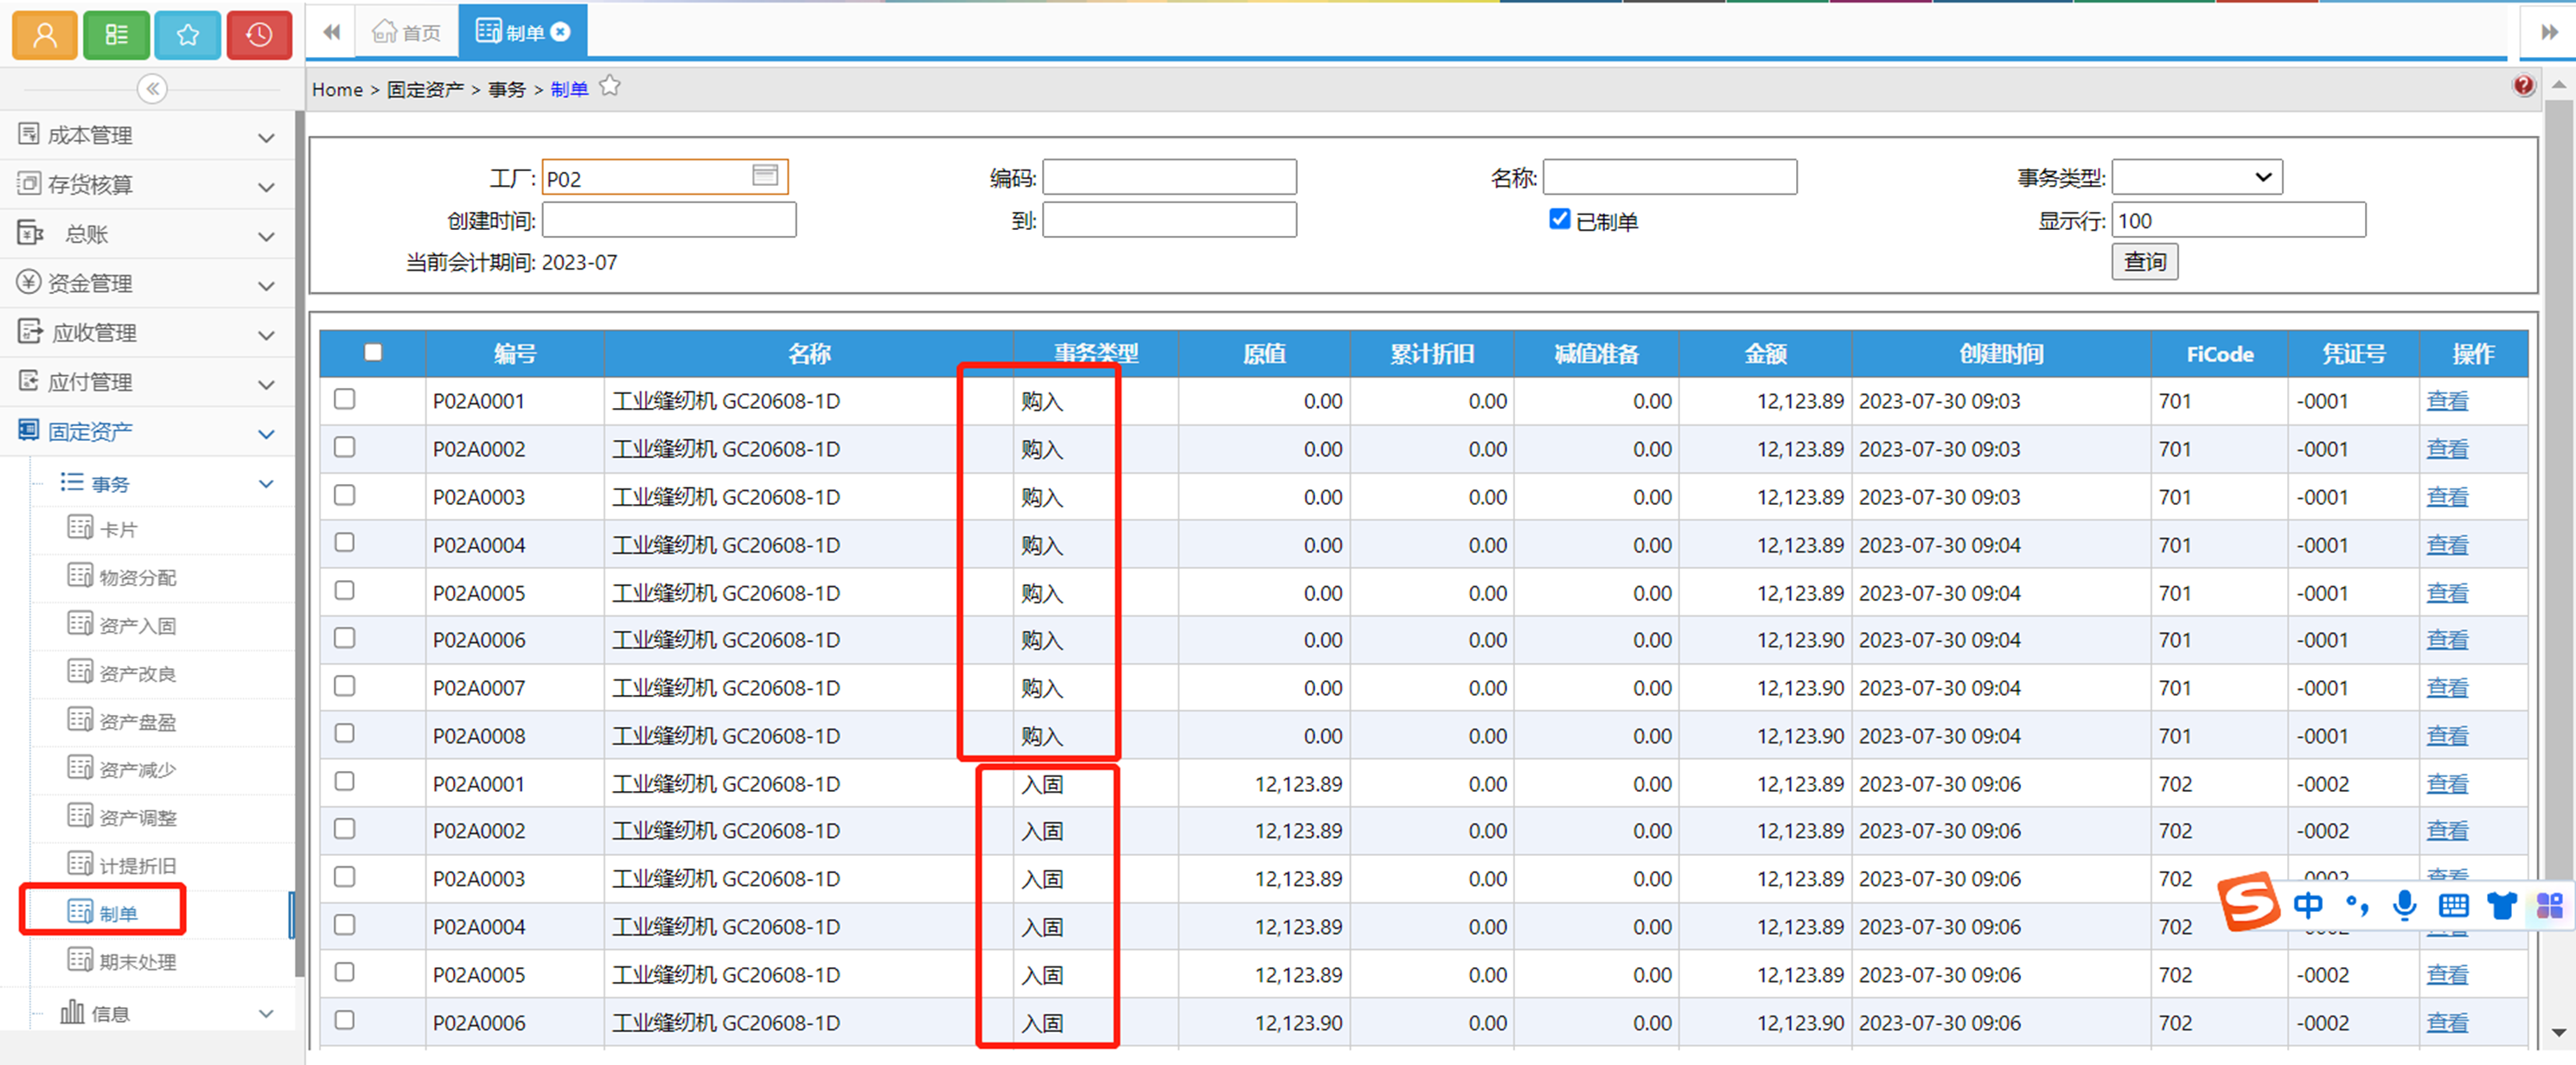Click the page scrollbar down arrow
The height and width of the screenshot is (1065, 2576).
tap(2558, 1031)
